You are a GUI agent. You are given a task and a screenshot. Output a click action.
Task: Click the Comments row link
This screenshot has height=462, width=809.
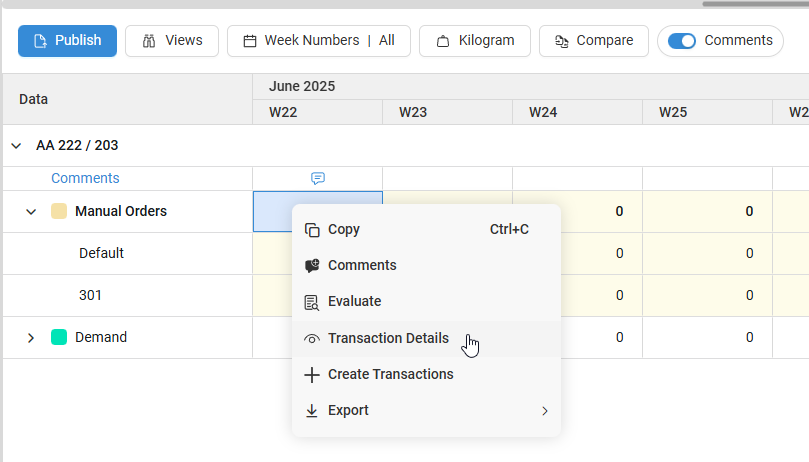coord(85,179)
